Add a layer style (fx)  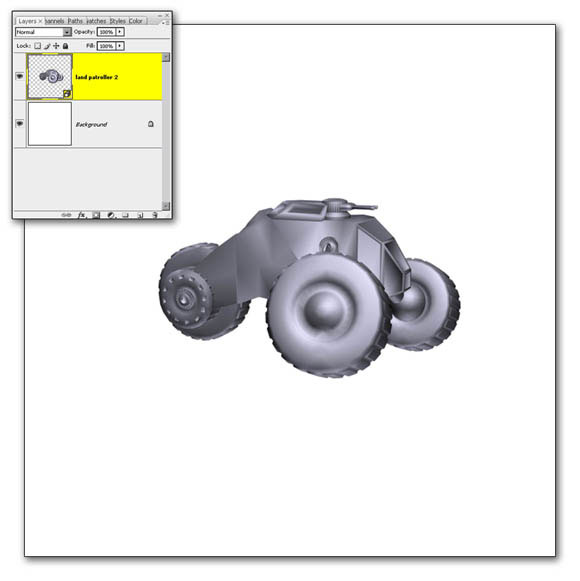click(82, 215)
